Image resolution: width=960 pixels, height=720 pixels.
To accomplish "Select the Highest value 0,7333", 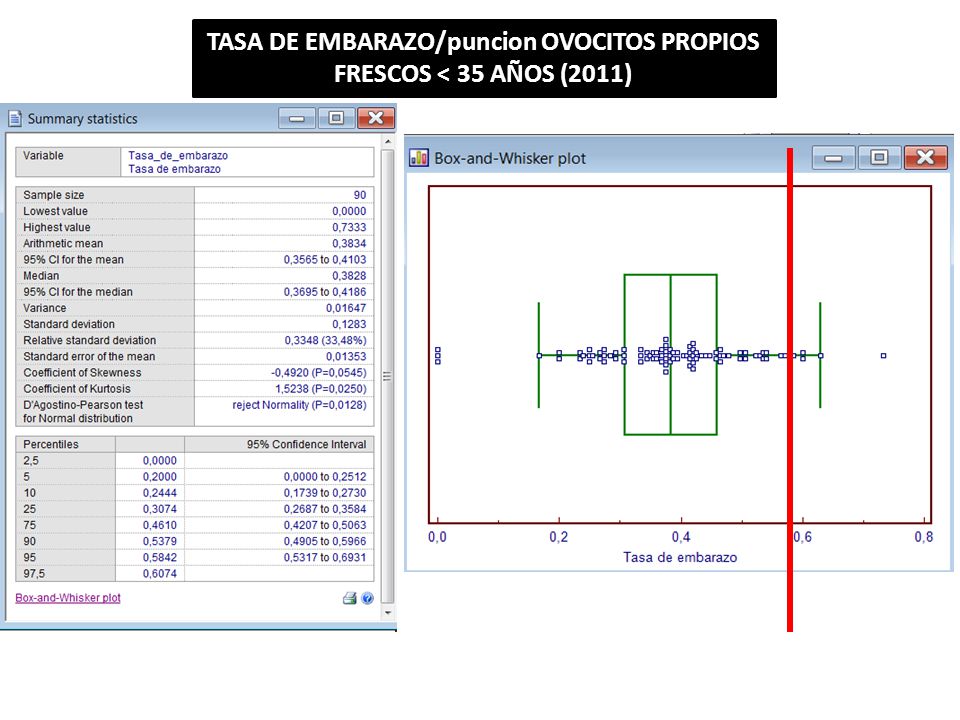I will pyautogui.click(x=349, y=227).
